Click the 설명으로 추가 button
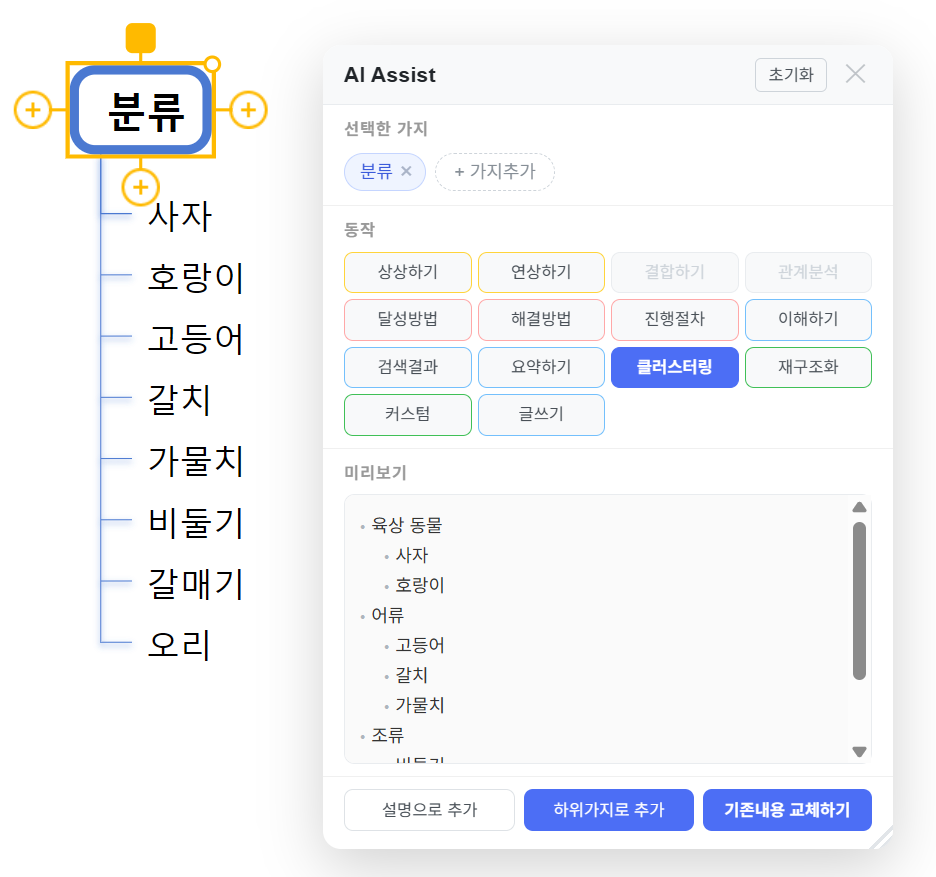 pyautogui.click(x=429, y=809)
